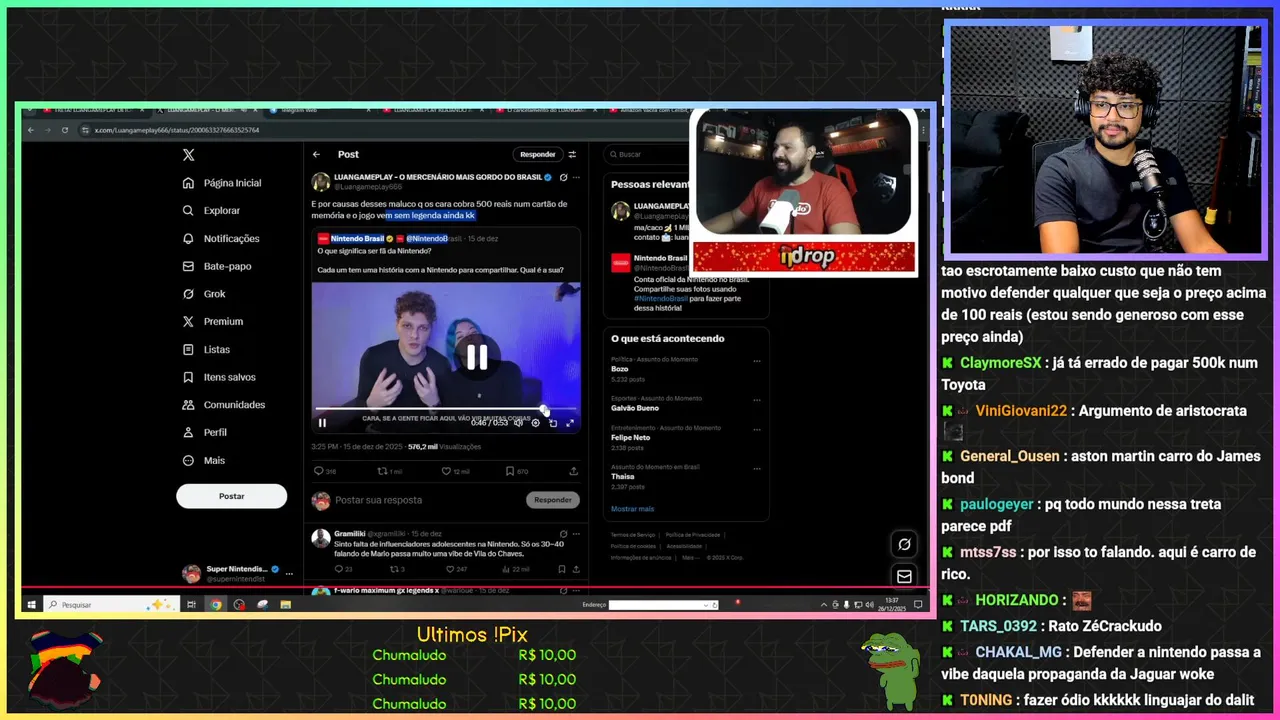Click large center pause overlay on video
Image resolution: width=1280 pixels, height=720 pixels.
tap(477, 356)
